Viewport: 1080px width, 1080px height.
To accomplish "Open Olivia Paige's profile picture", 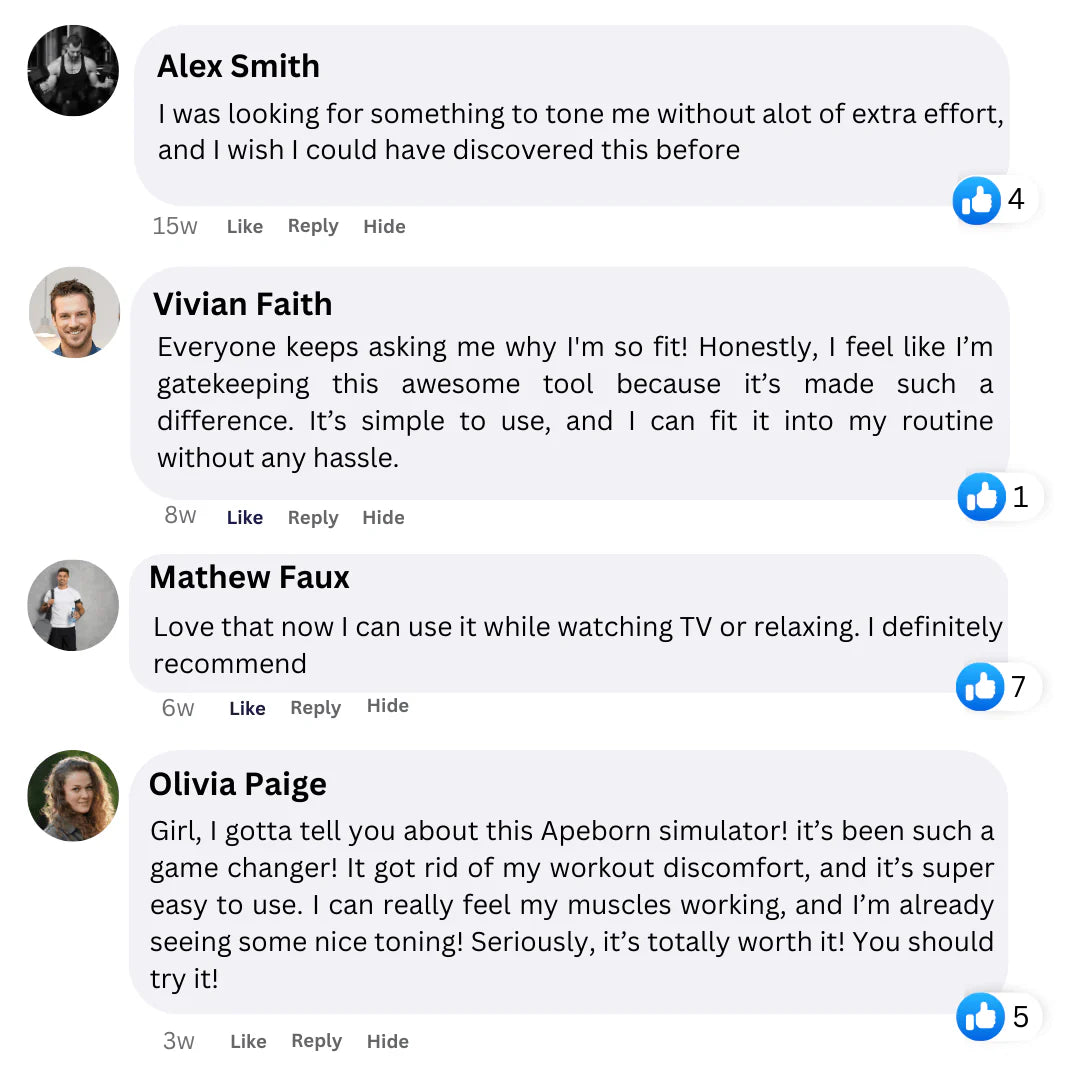I will coord(72,795).
